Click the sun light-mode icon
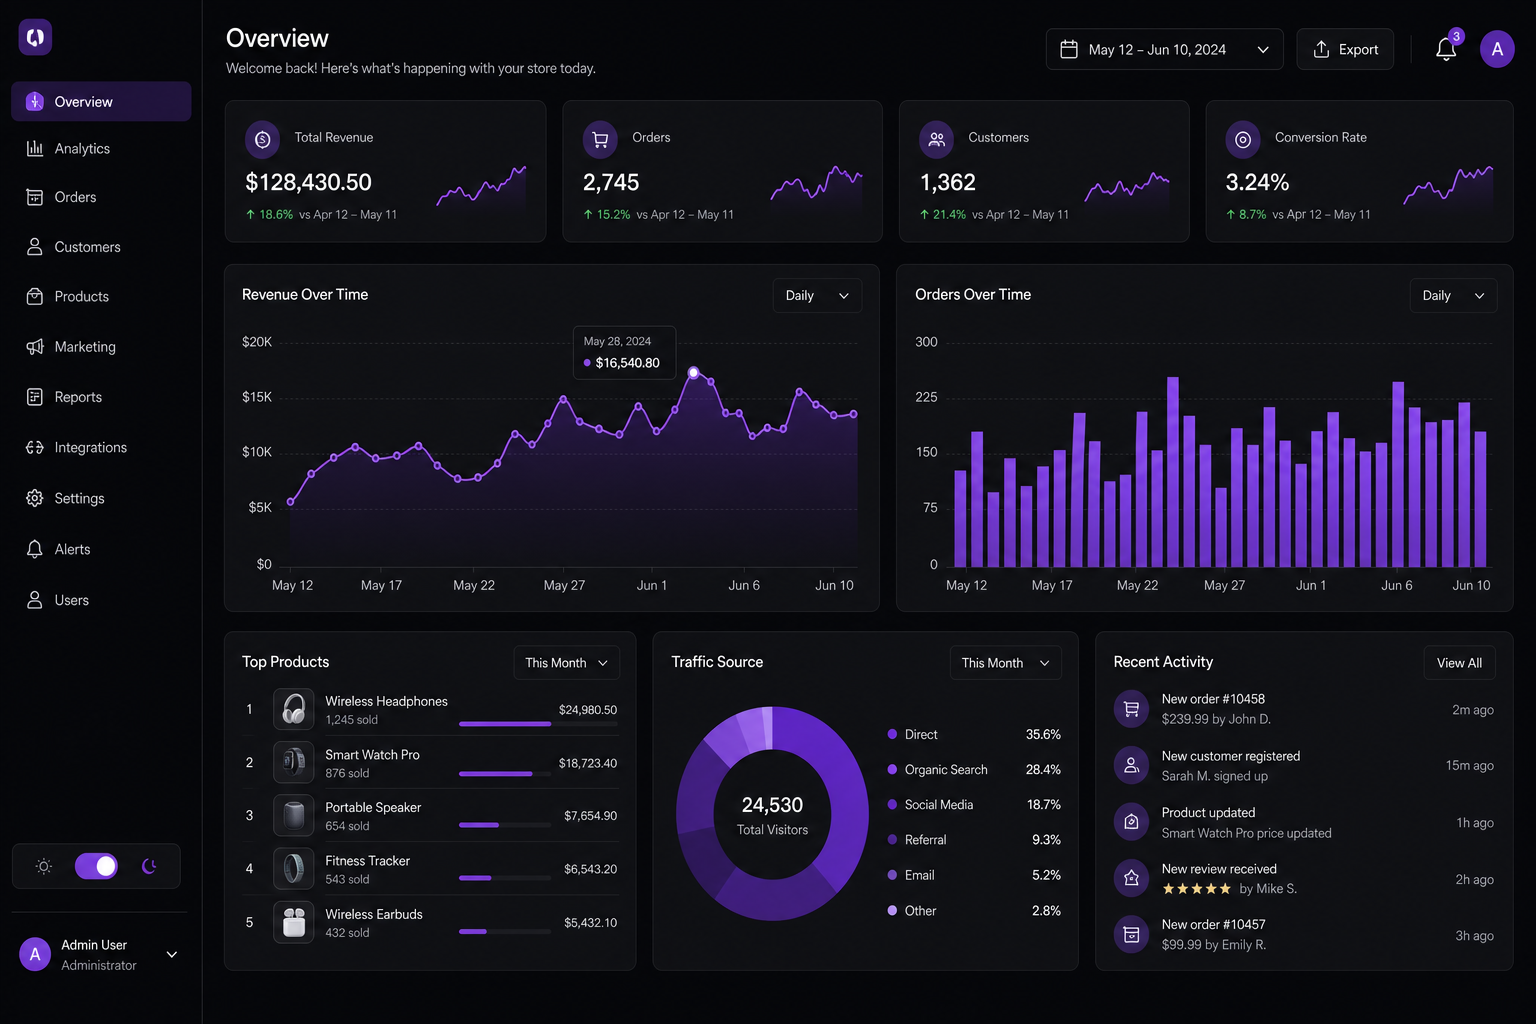The height and width of the screenshot is (1024, 1536). pos(44,866)
